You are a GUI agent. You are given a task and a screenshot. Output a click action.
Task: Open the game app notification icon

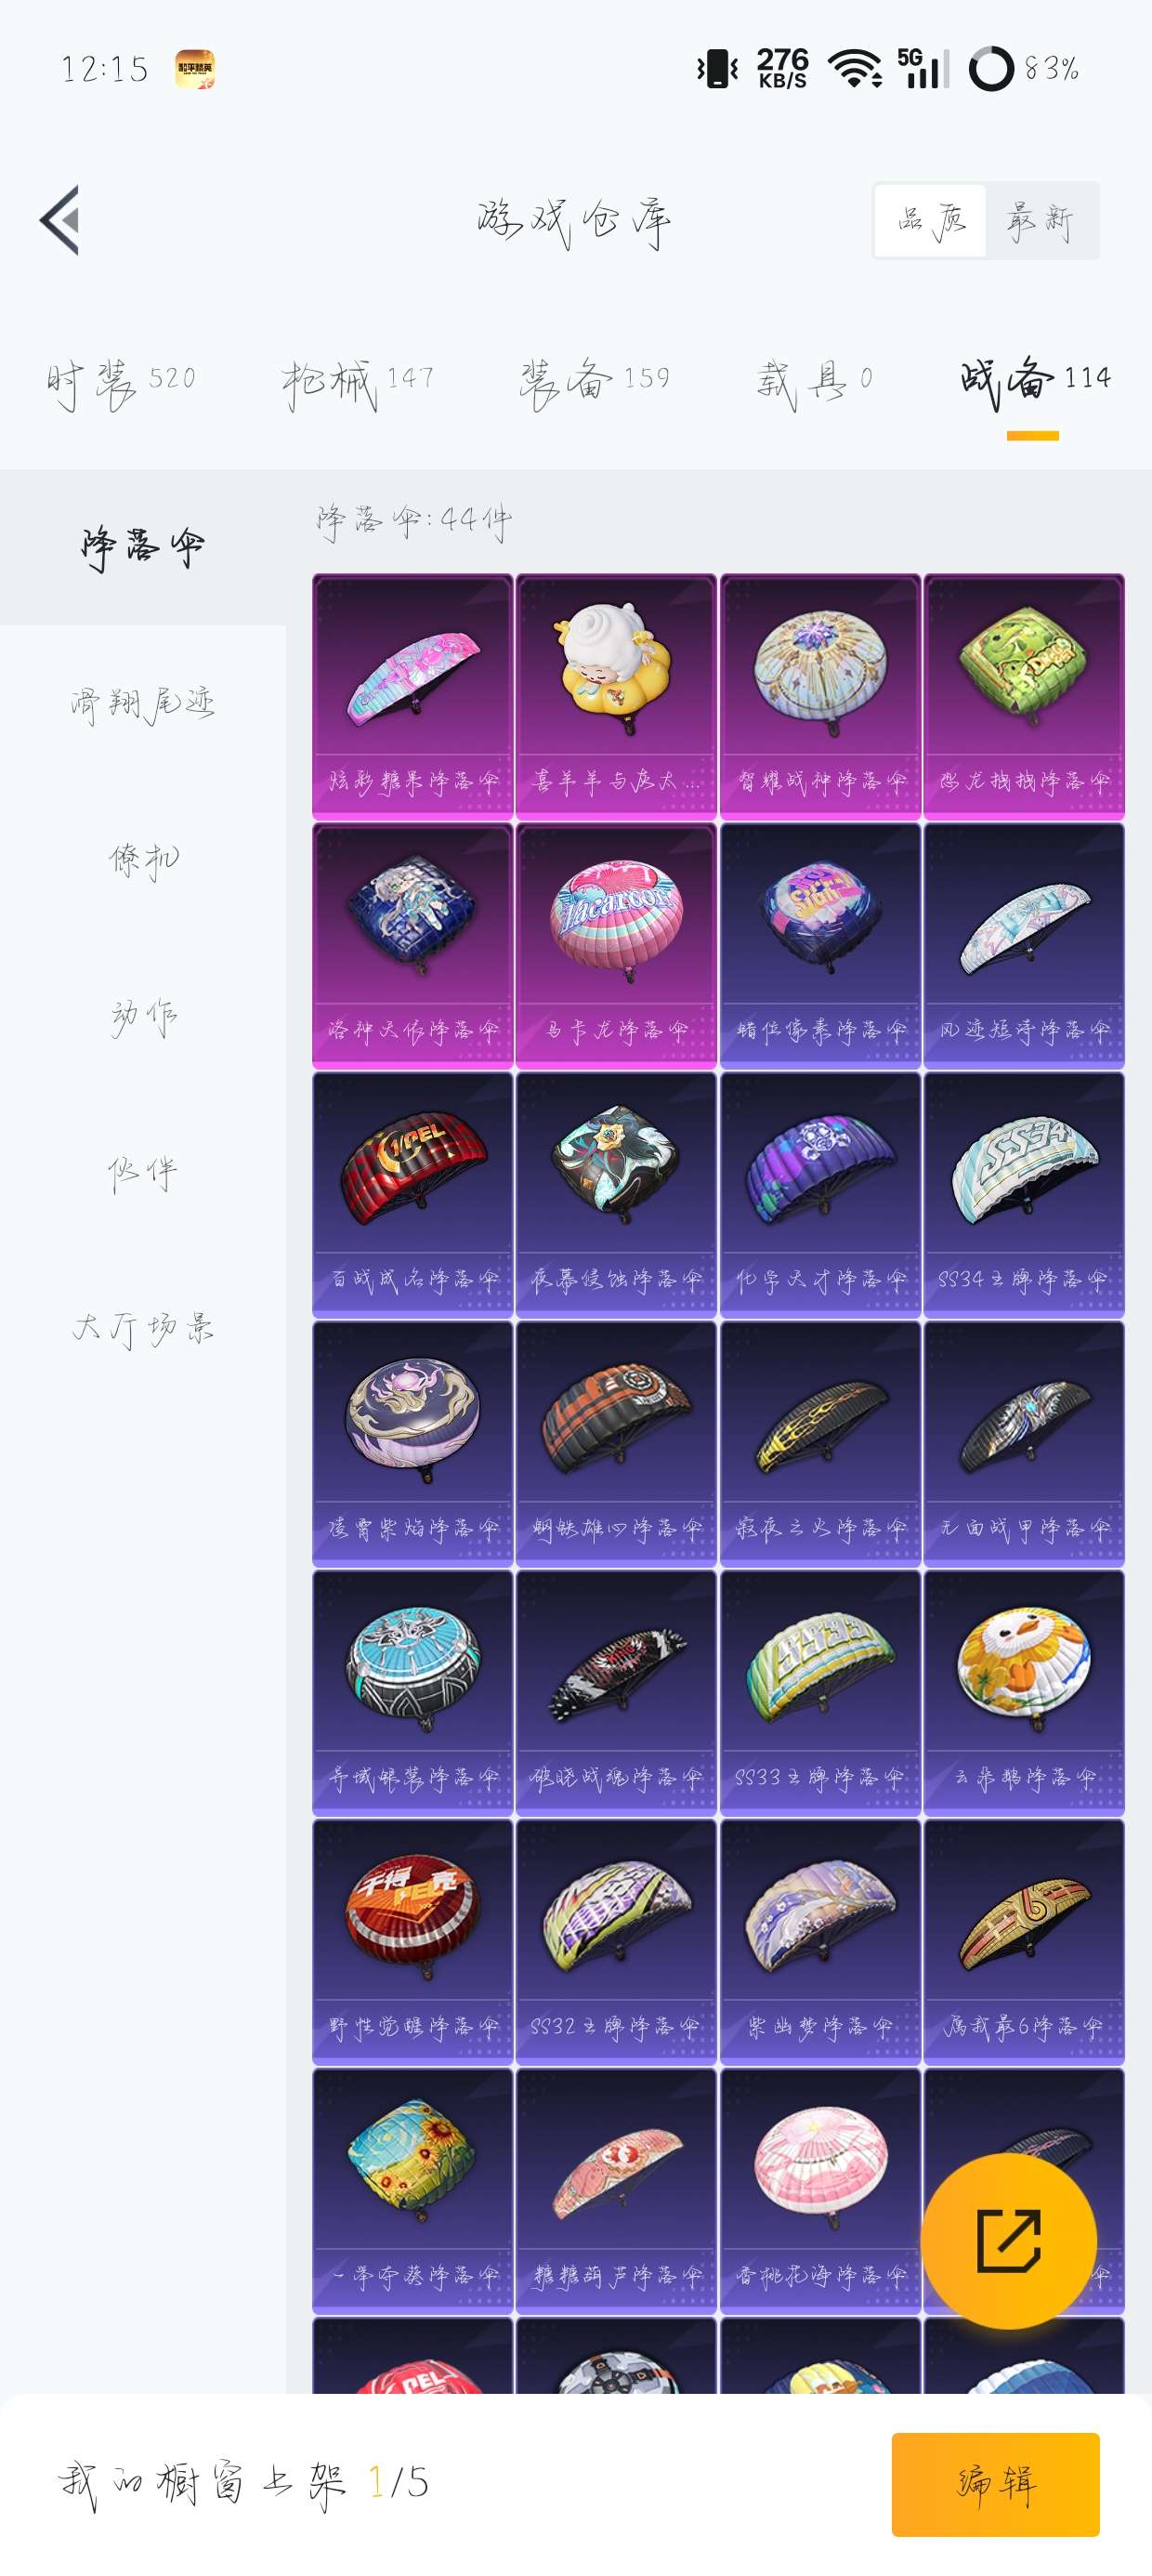click(195, 69)
